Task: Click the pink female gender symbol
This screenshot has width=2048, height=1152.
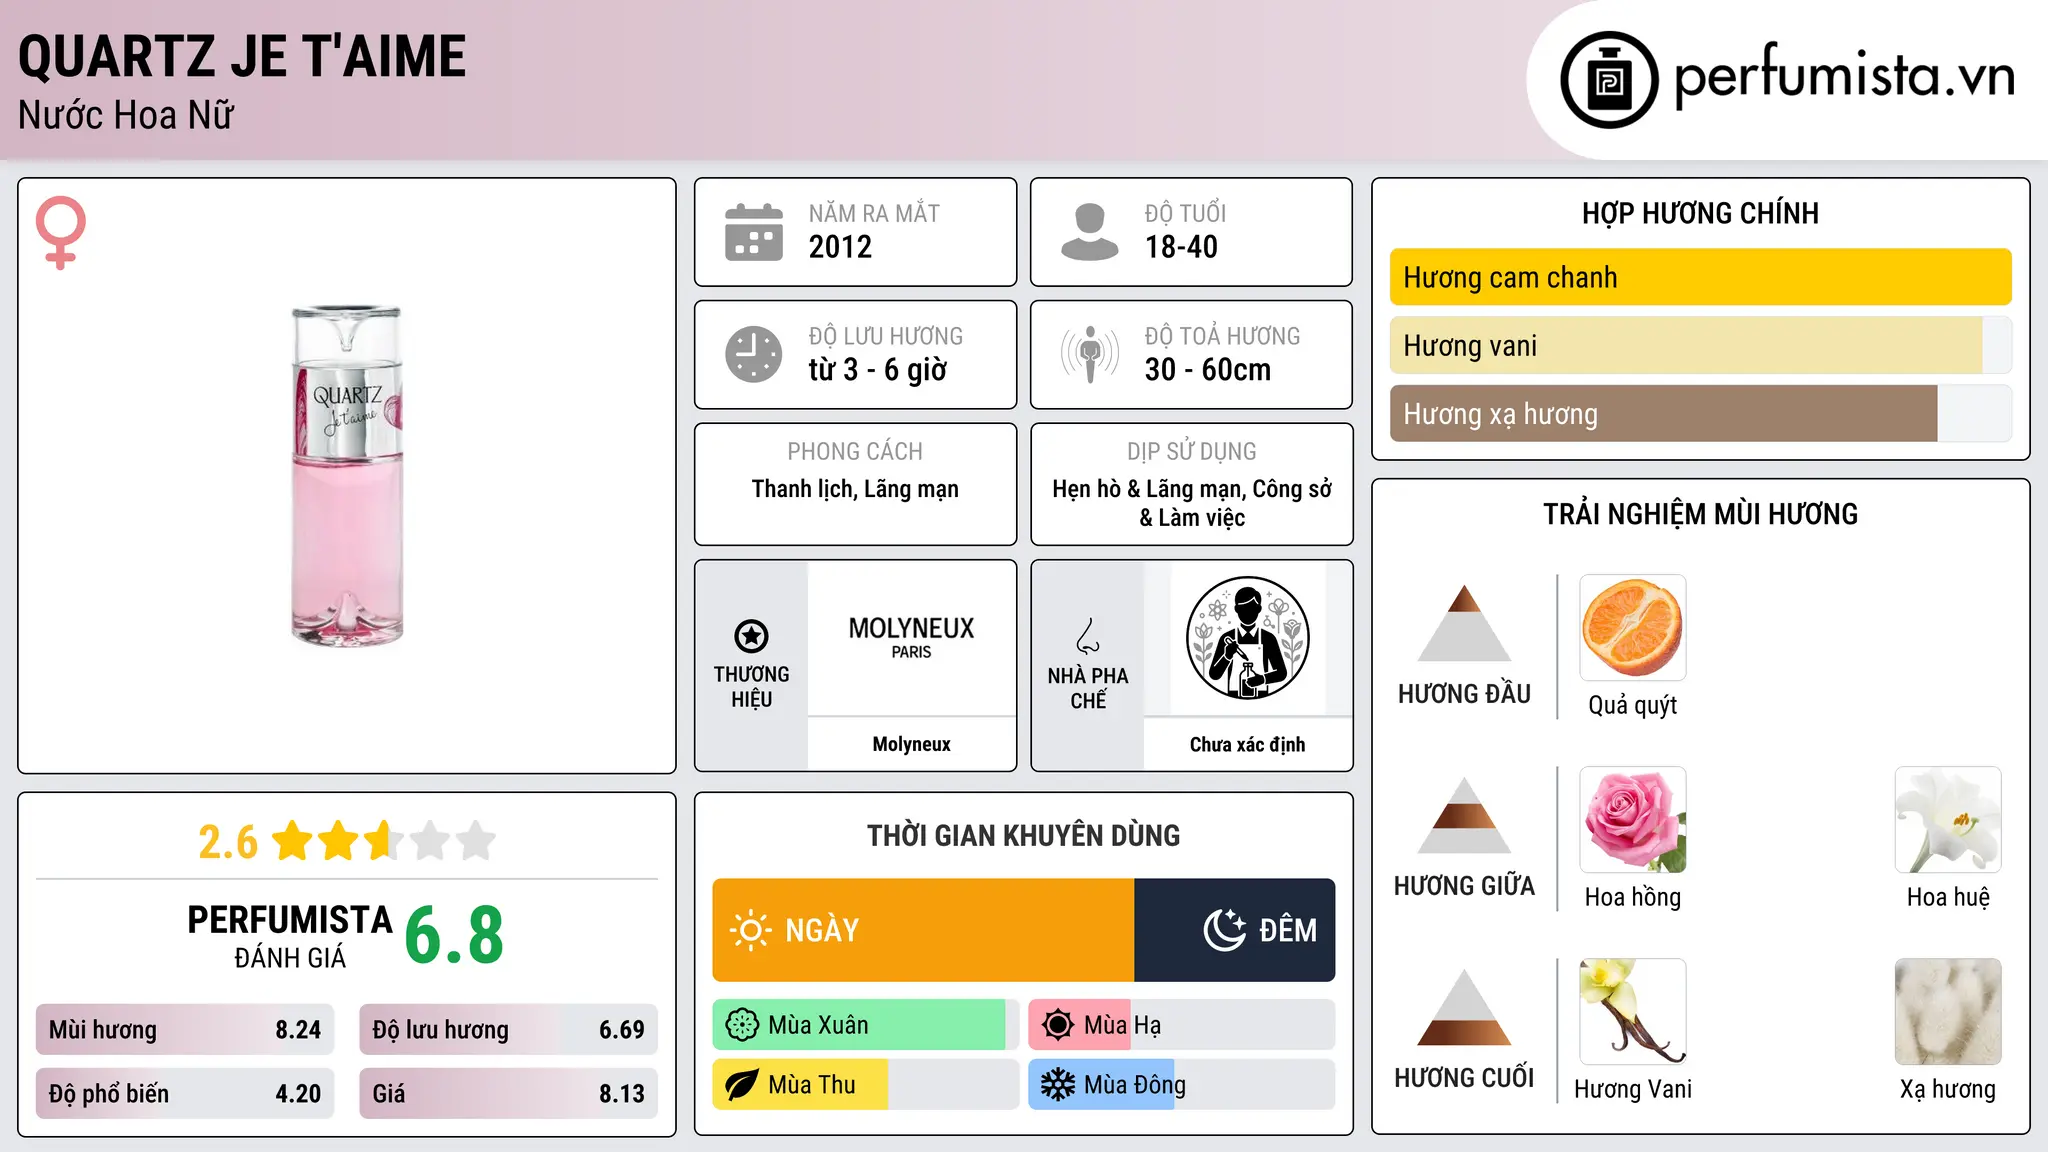Action: pos(61,232)
